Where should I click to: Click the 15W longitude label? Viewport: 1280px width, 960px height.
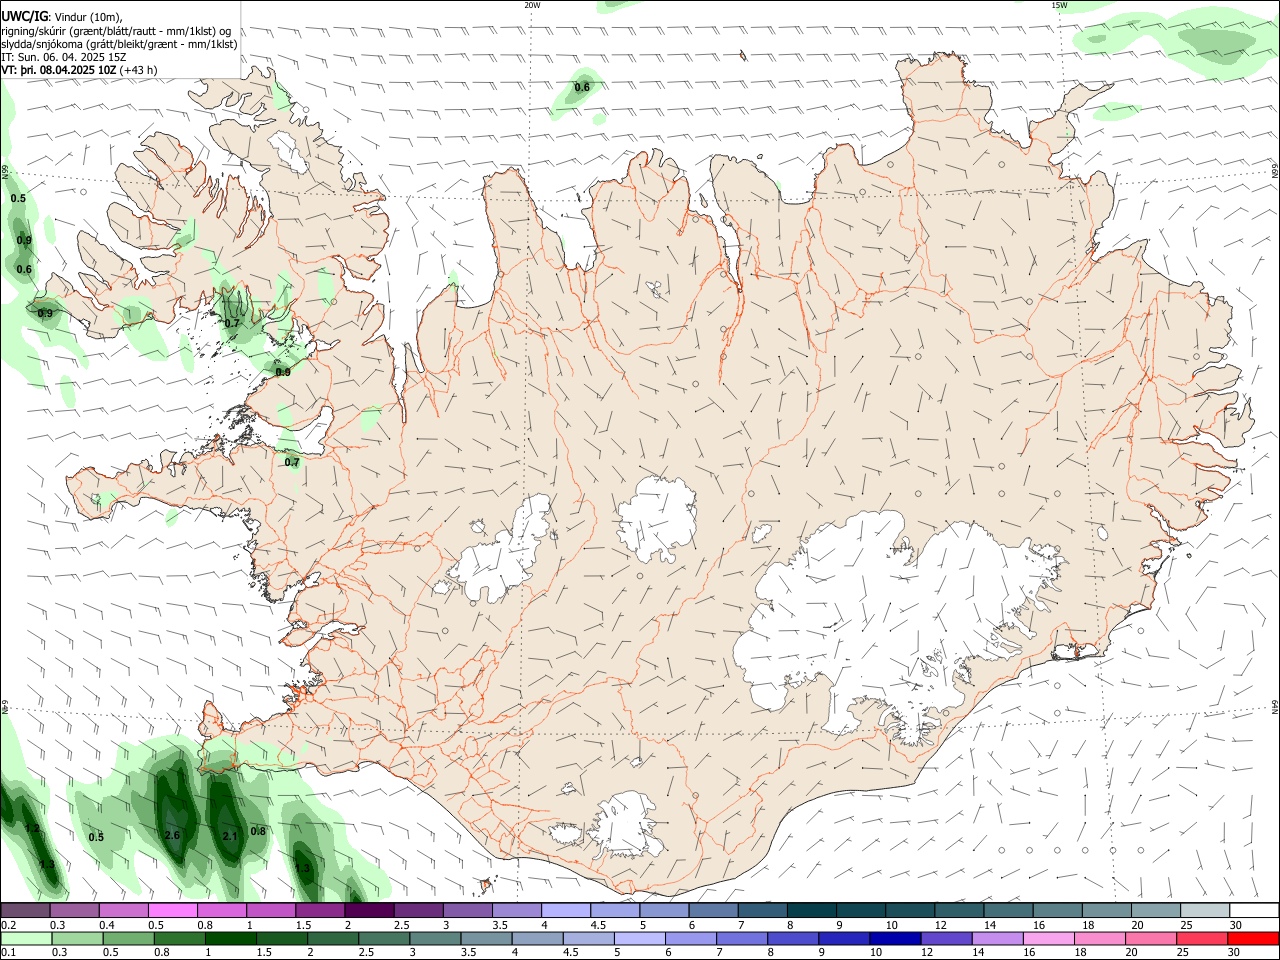point(1059,5)
